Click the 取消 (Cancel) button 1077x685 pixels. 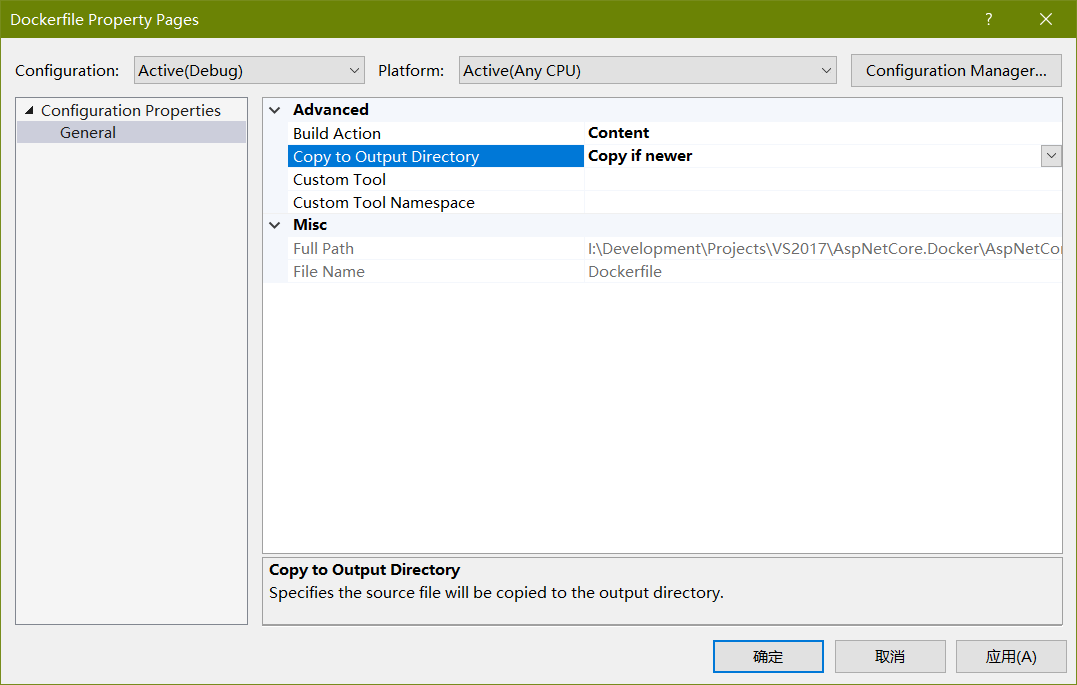pos(890,657)
